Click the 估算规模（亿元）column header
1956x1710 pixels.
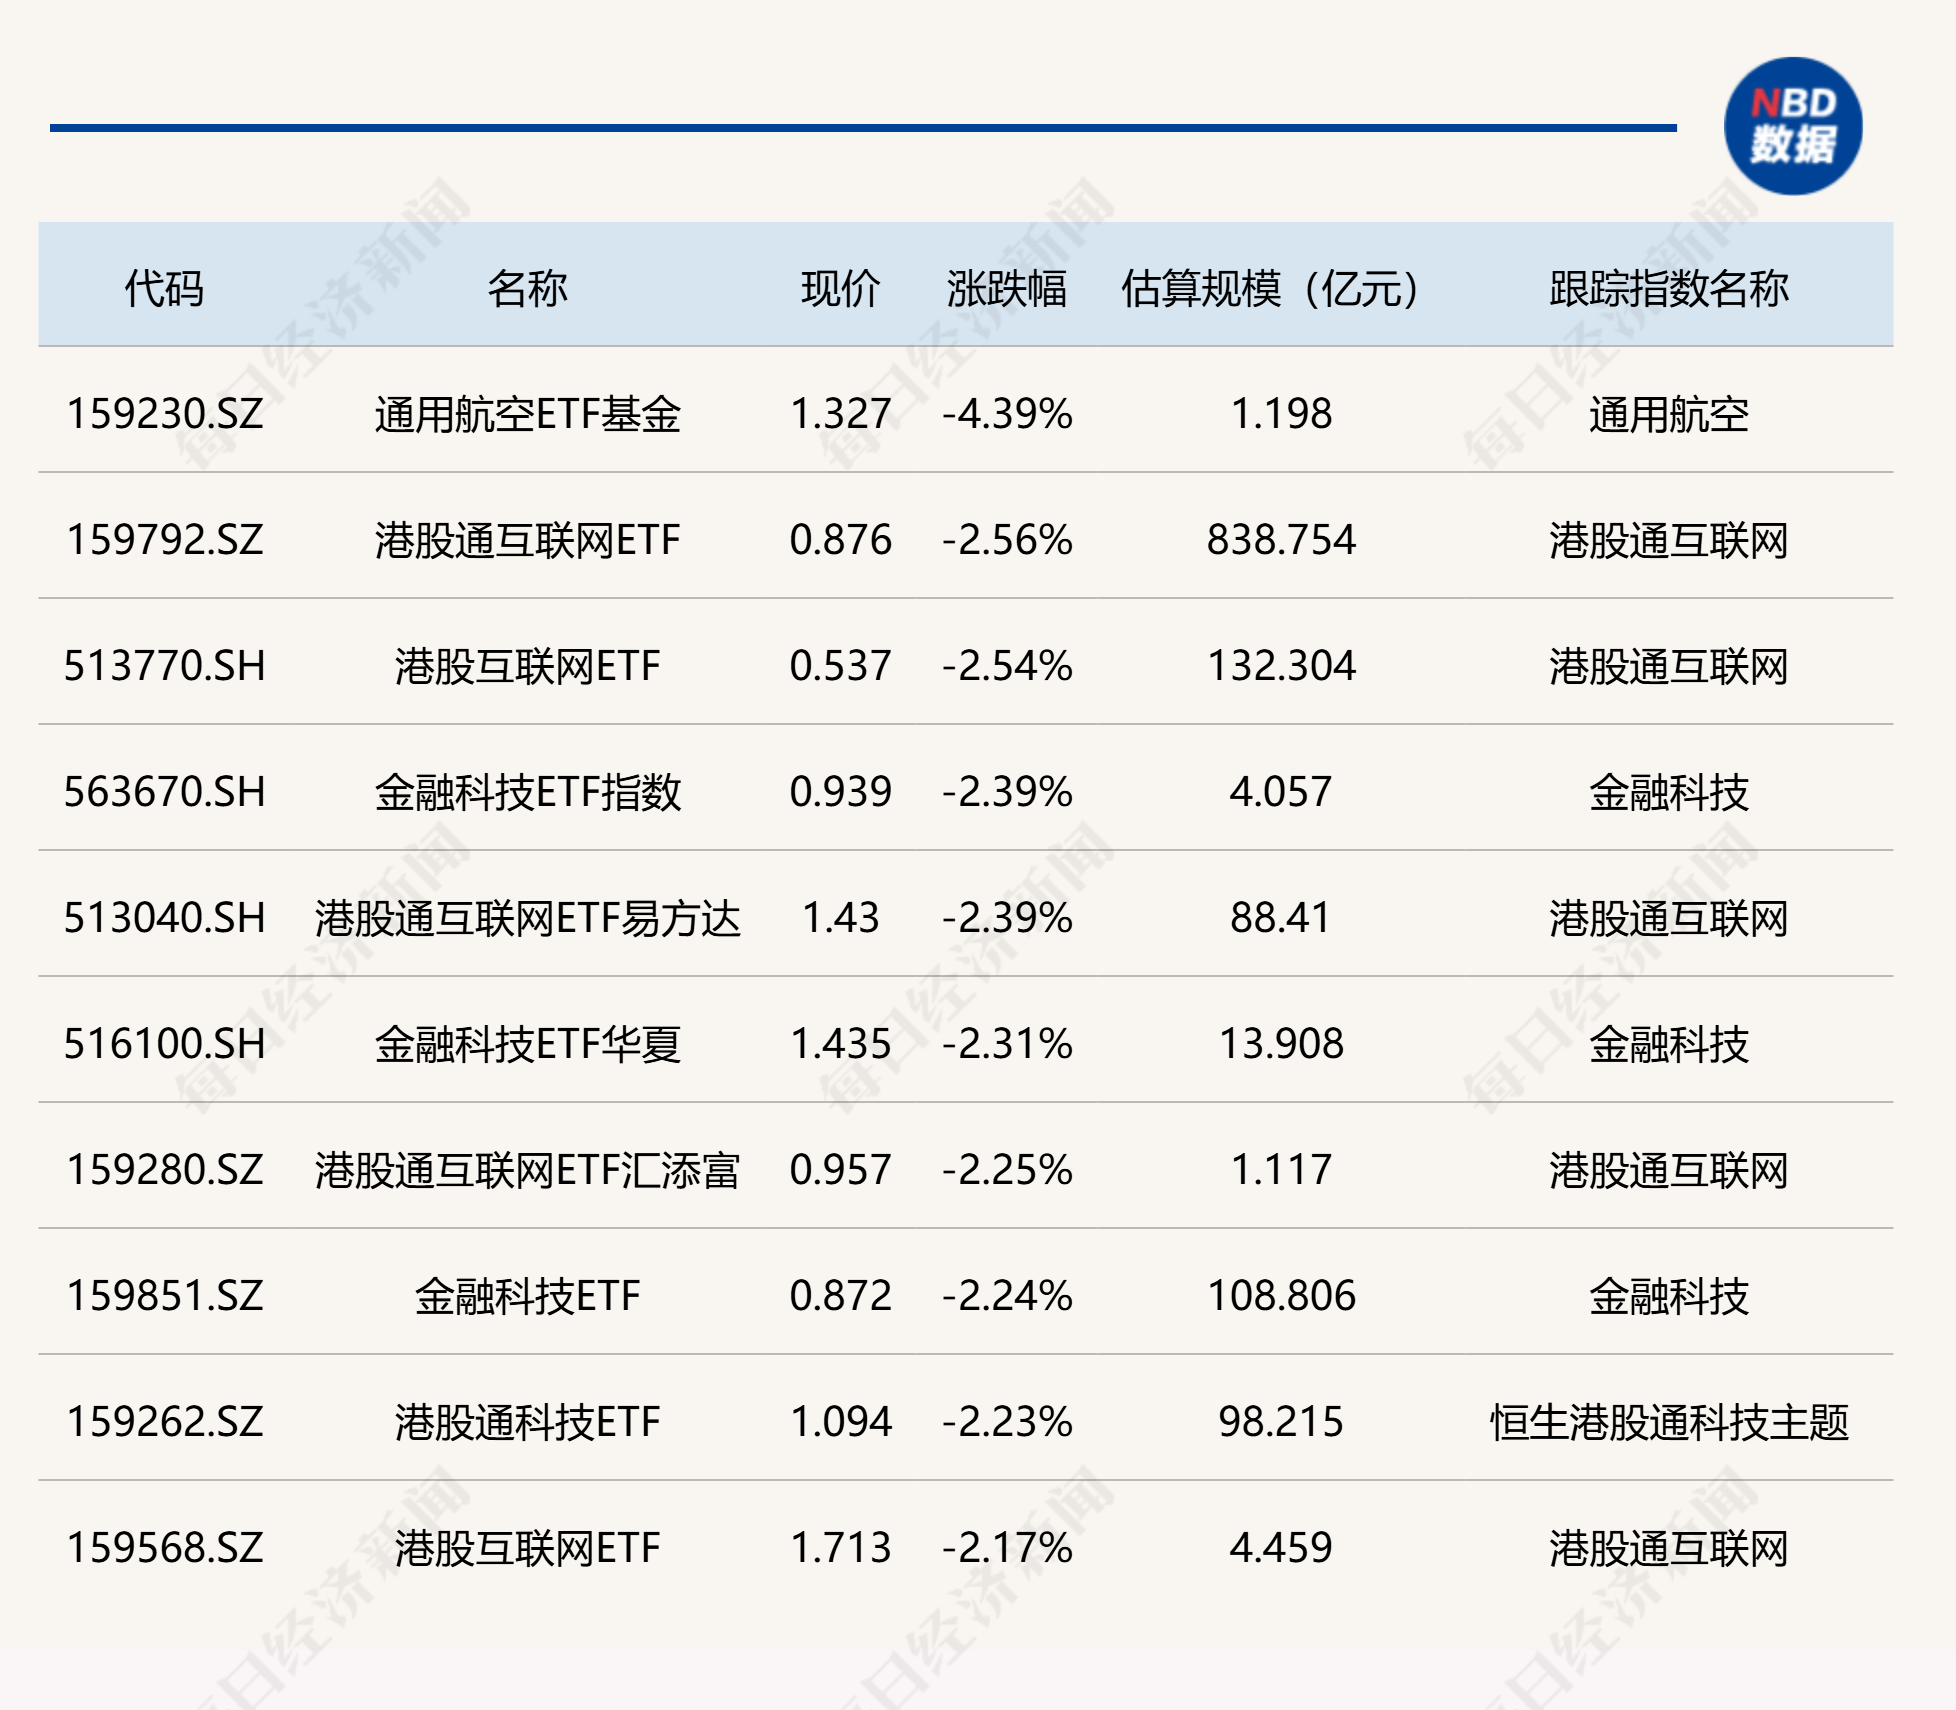1270,288
